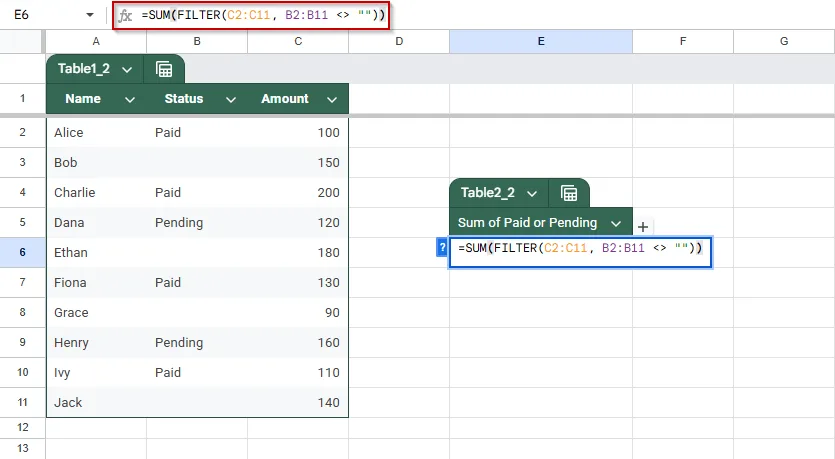Select the cell containing Fiona
The image size is (835, 459).
(96, 283)
